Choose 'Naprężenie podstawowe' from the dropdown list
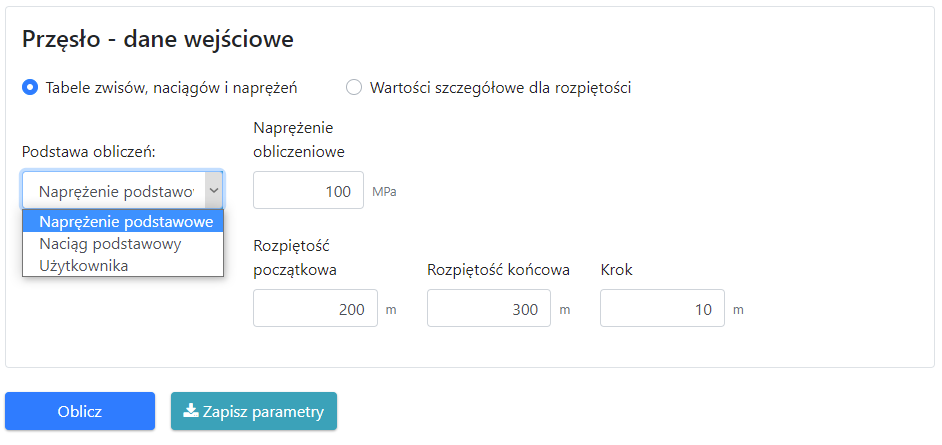942x445 pixels. point(126,221)
